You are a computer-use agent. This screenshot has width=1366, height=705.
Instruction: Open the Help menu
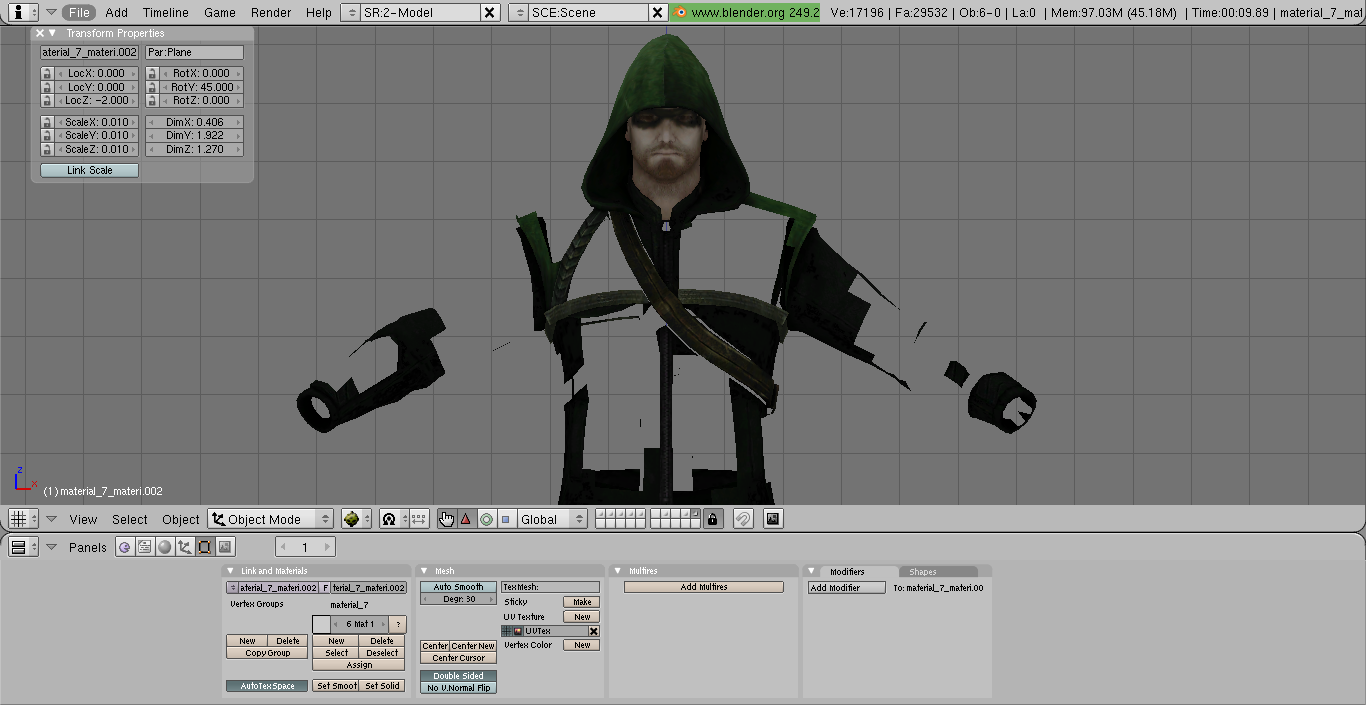pyautogui.click(x=319, y=12)
